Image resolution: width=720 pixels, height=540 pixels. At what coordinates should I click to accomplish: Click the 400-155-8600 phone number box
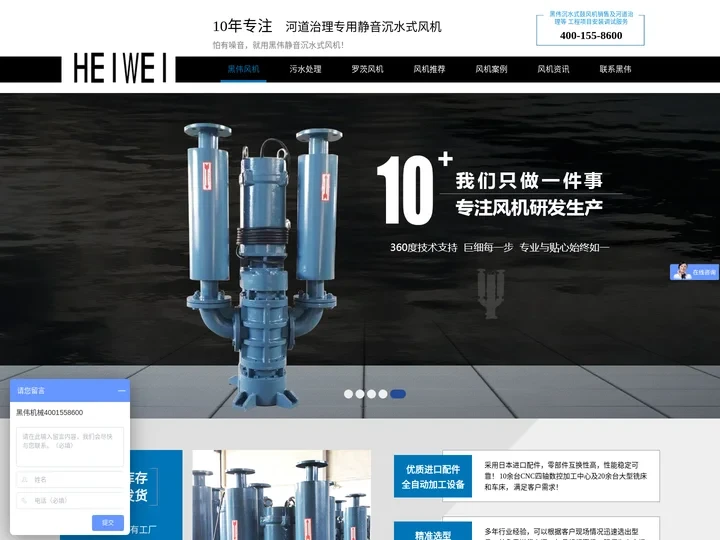click(591, 30)
